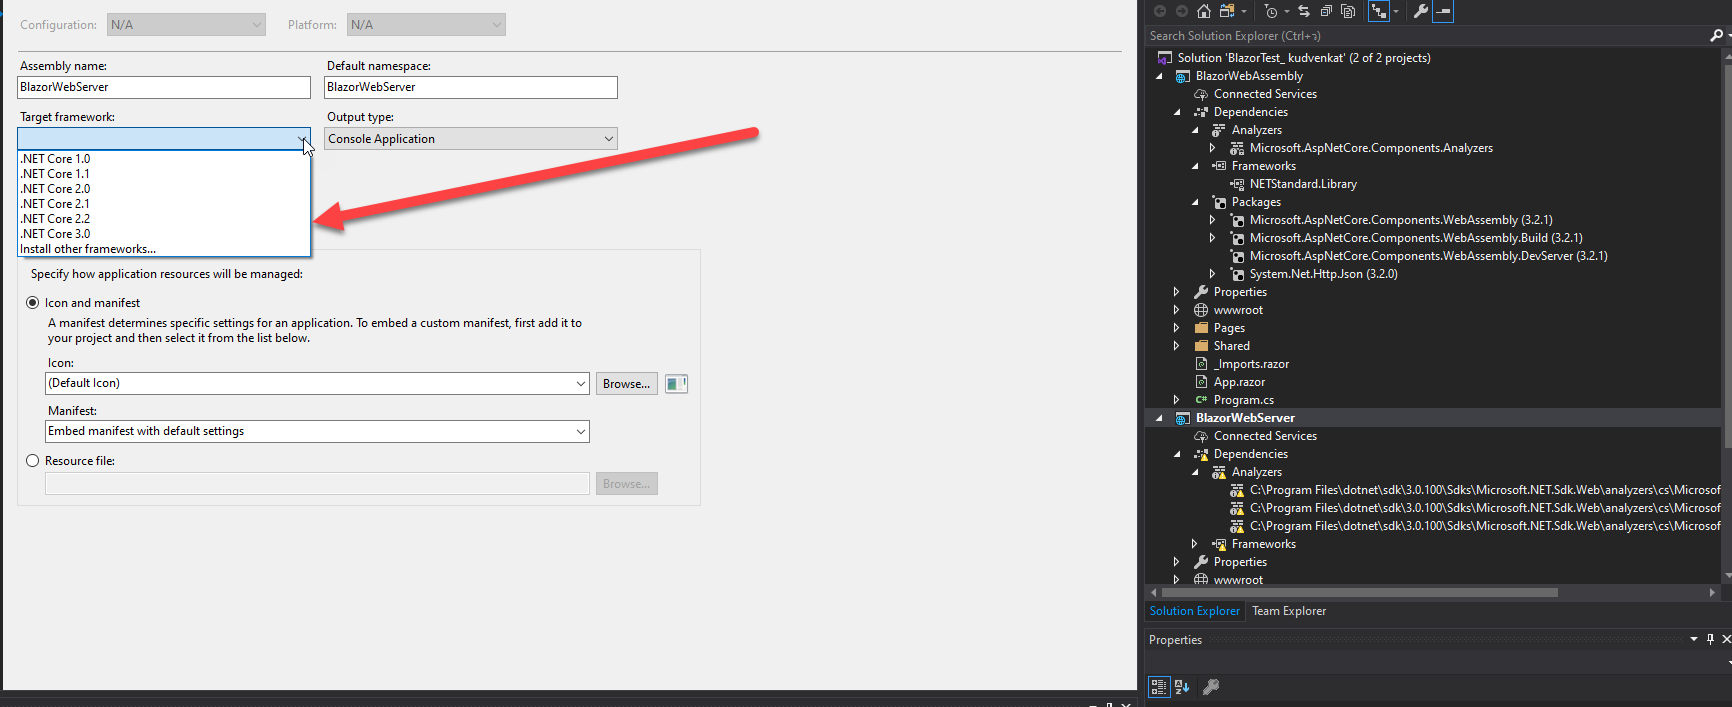This screenshot has width=1732, height=707.
Task: Select NETStandard.Library framework item
Action: pos(1303,184)
